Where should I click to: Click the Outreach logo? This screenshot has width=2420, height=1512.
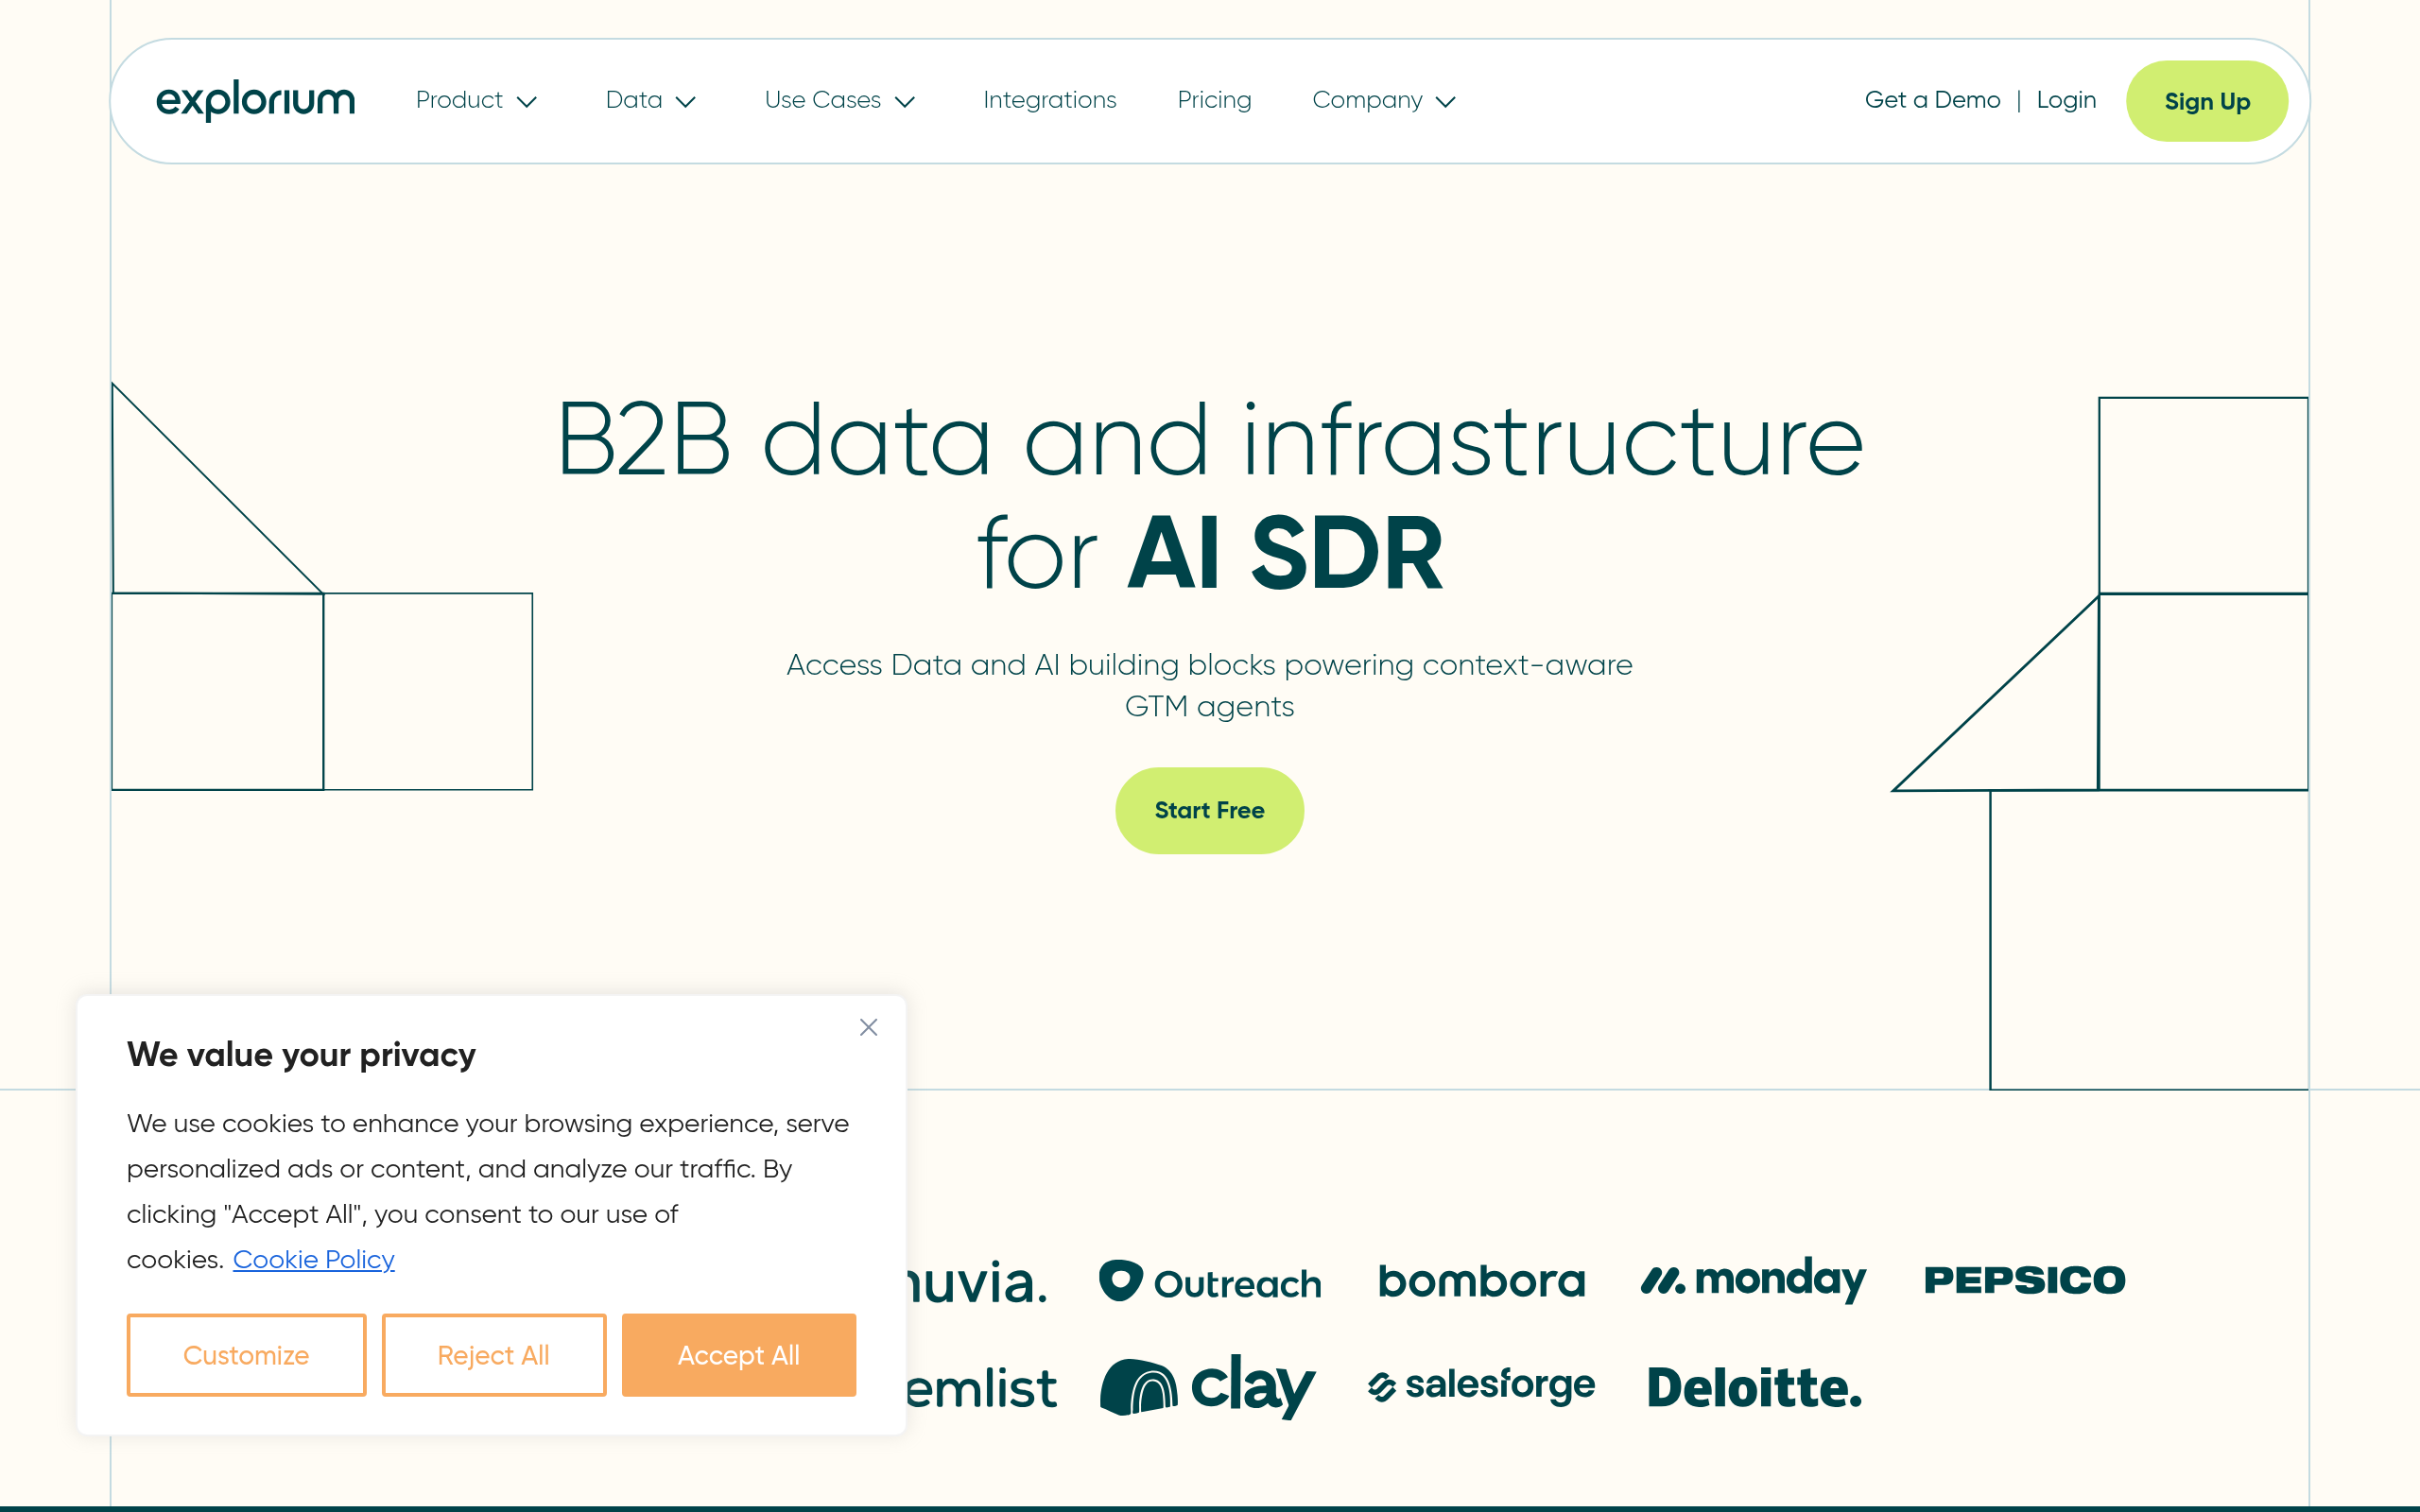pos(1210,1282)
